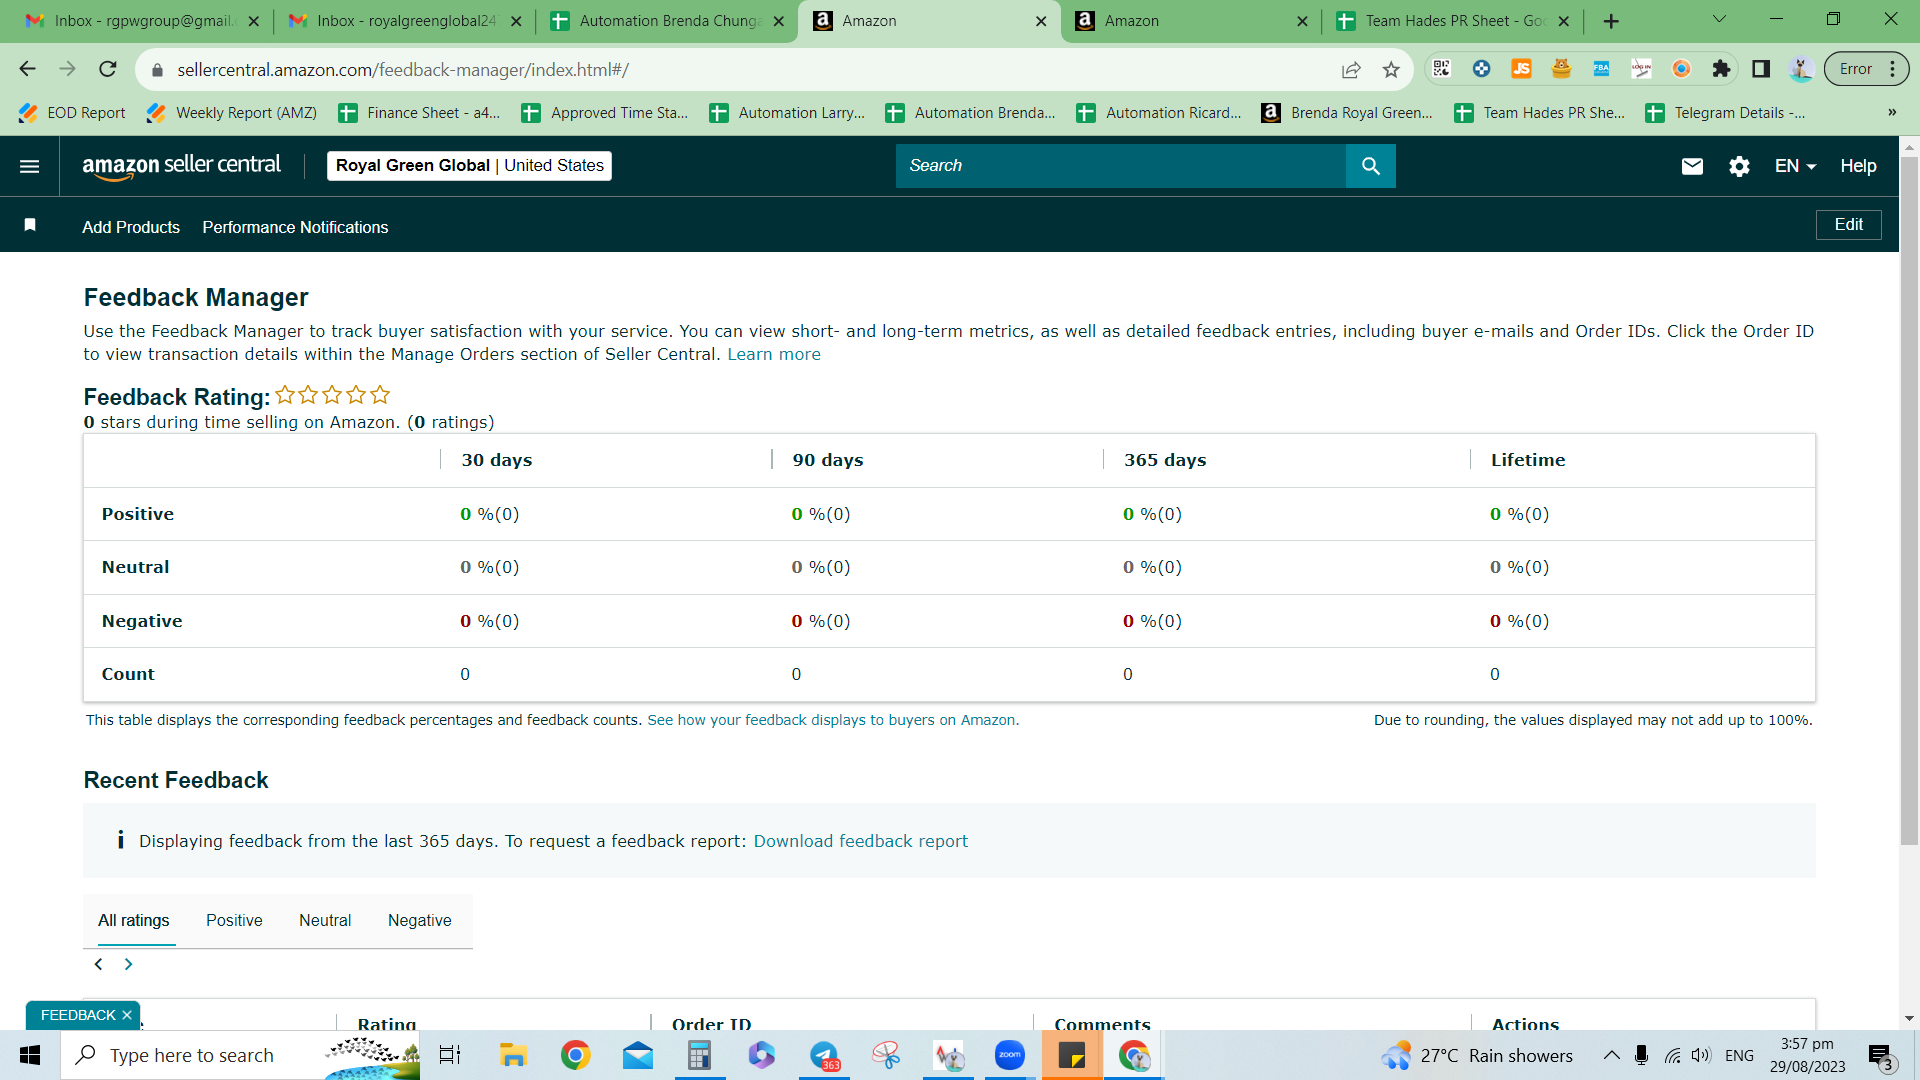This screenshot has height=1080, width=1920.
Task: Click the Seller Central search field
Action: point(1121,166)
